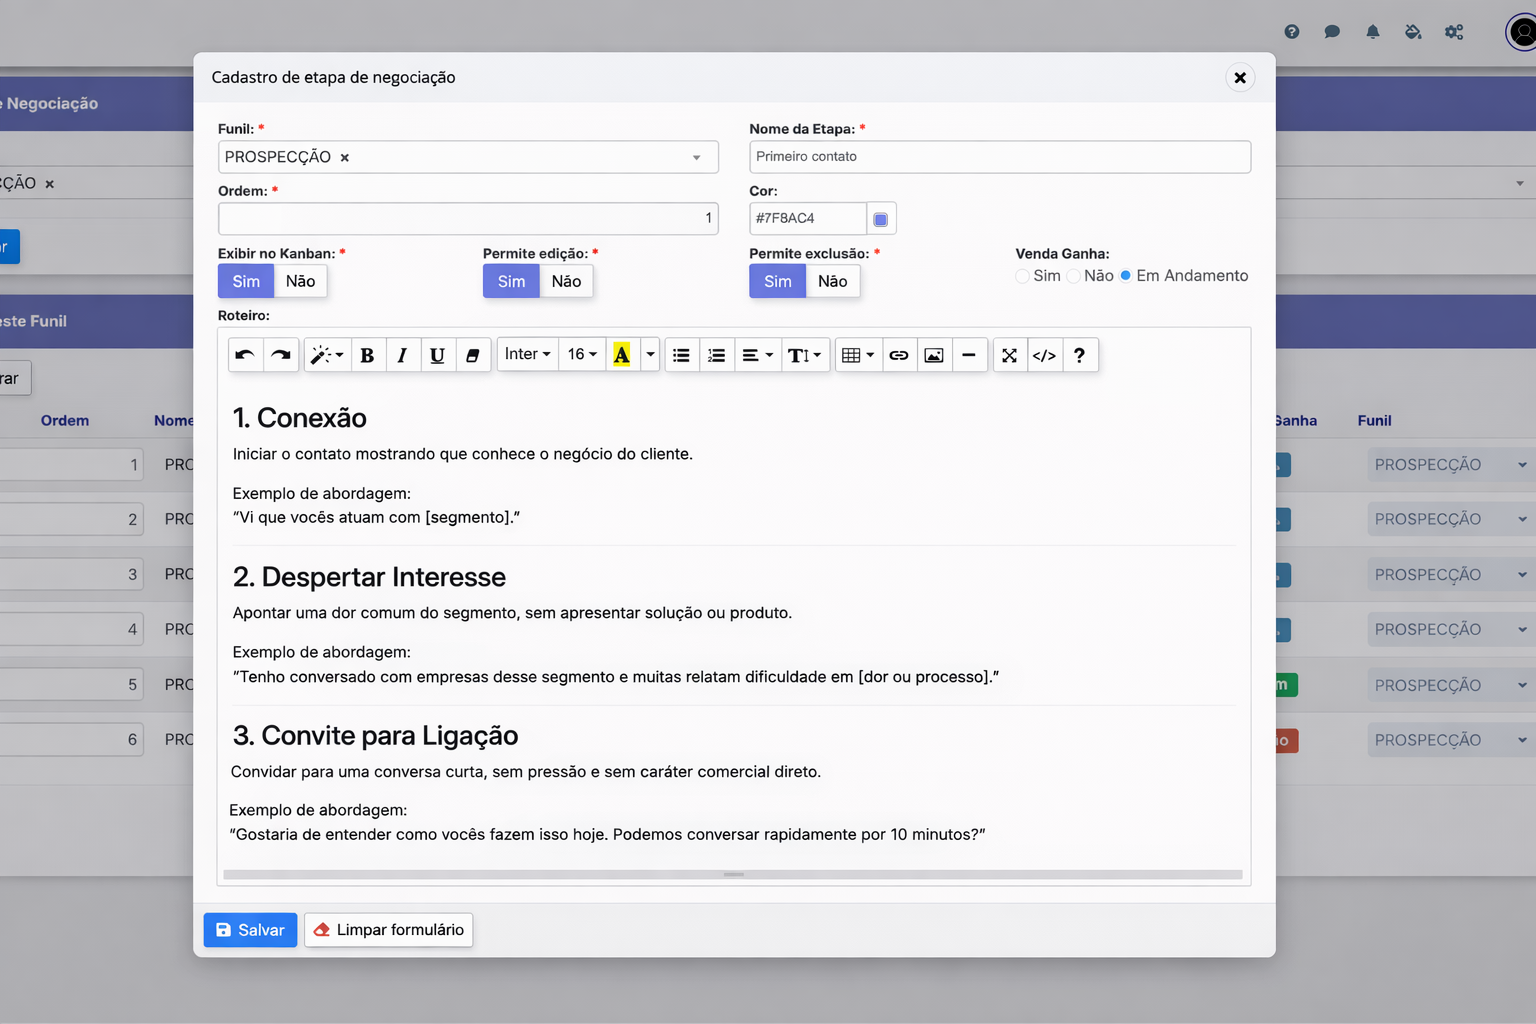Click heading '2. Despertar Interesse'
The height and width of the screenshot is (1024, 1536).
coord(369,577)
